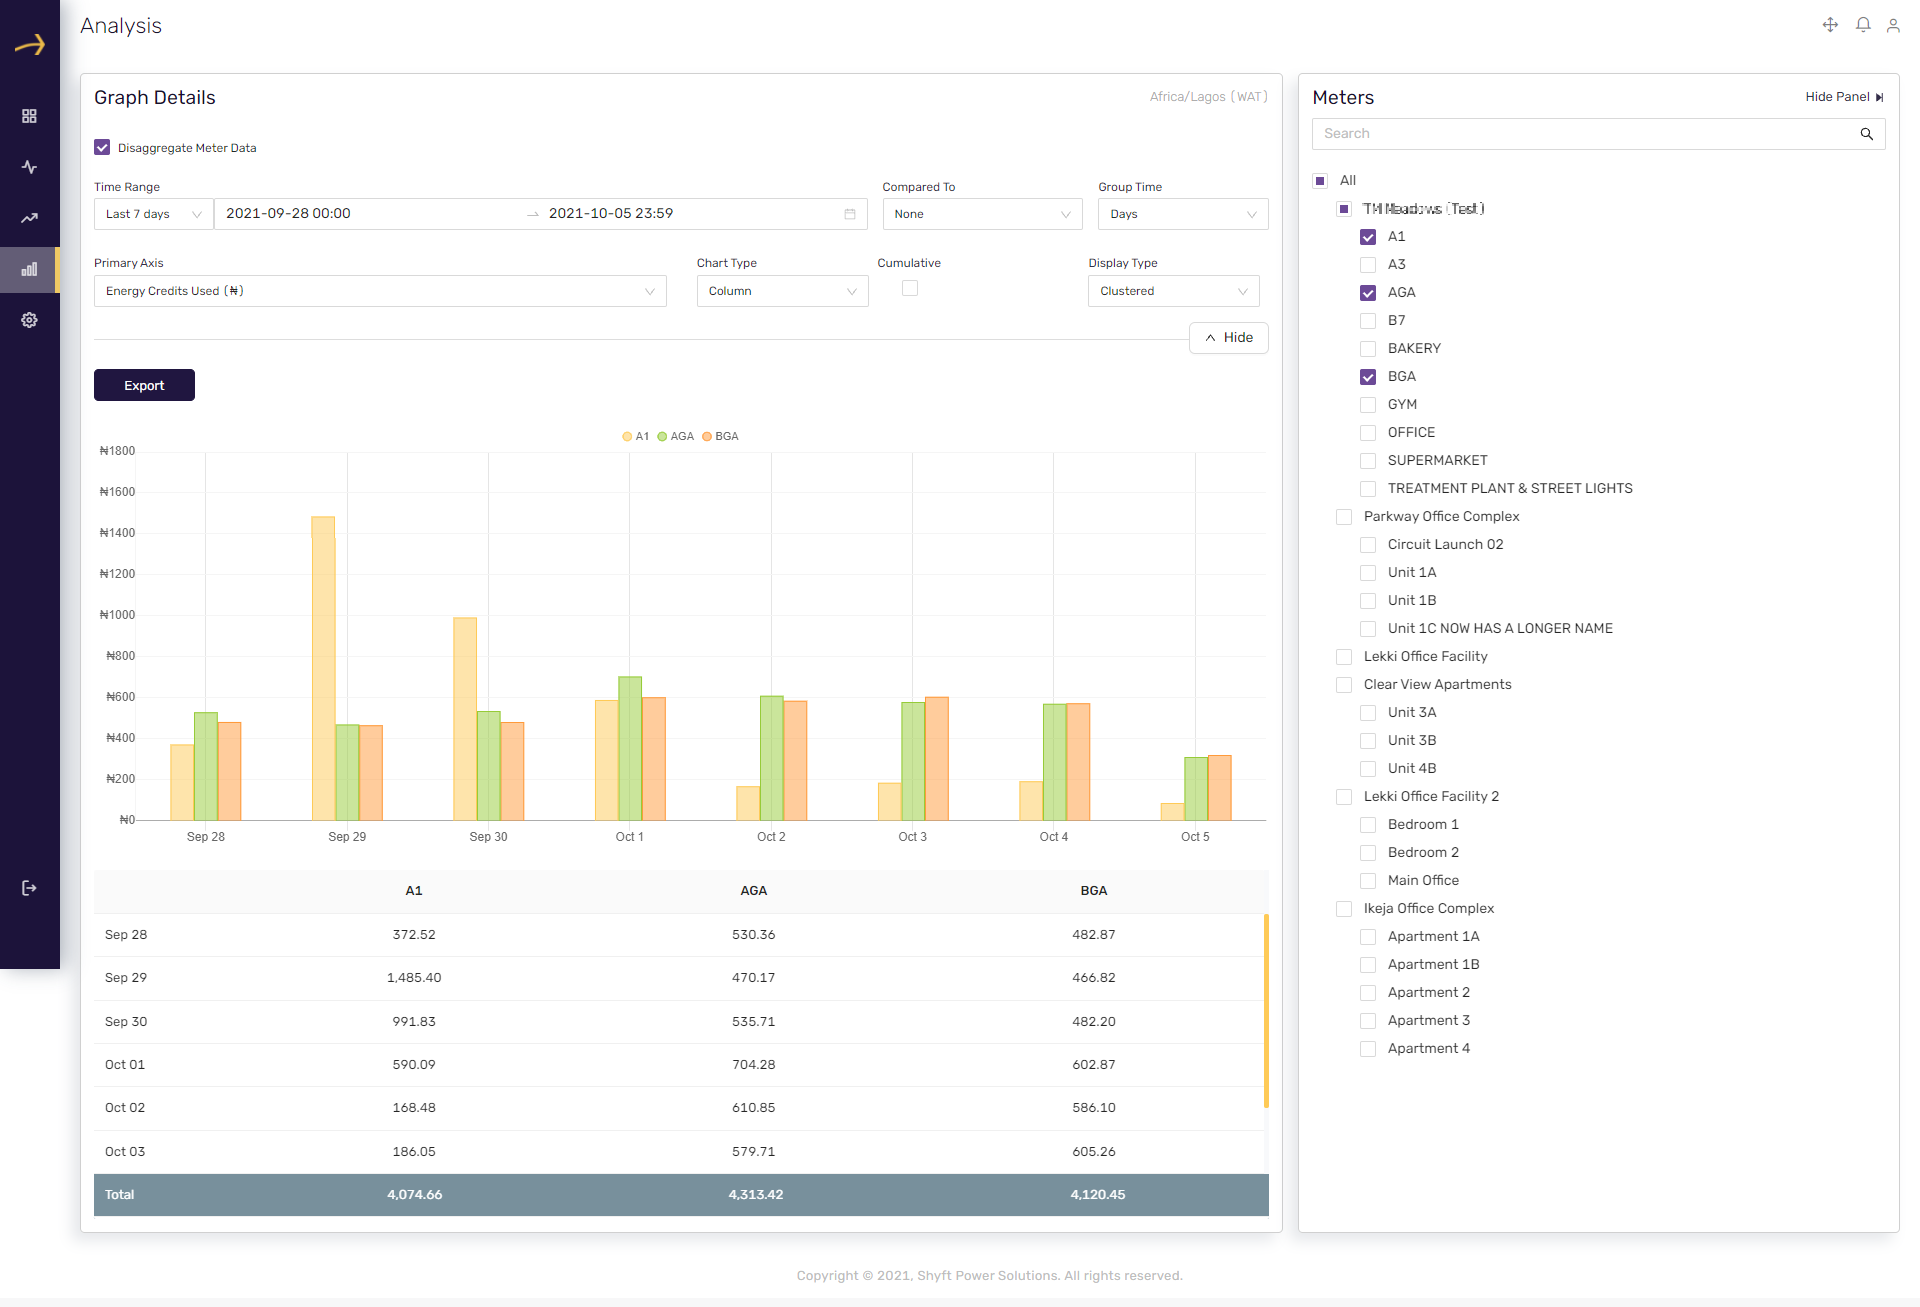Select the Clear View Apartments checkbox
1920x1307 pixels.
pyautogui.click(x=1344, y=685)
